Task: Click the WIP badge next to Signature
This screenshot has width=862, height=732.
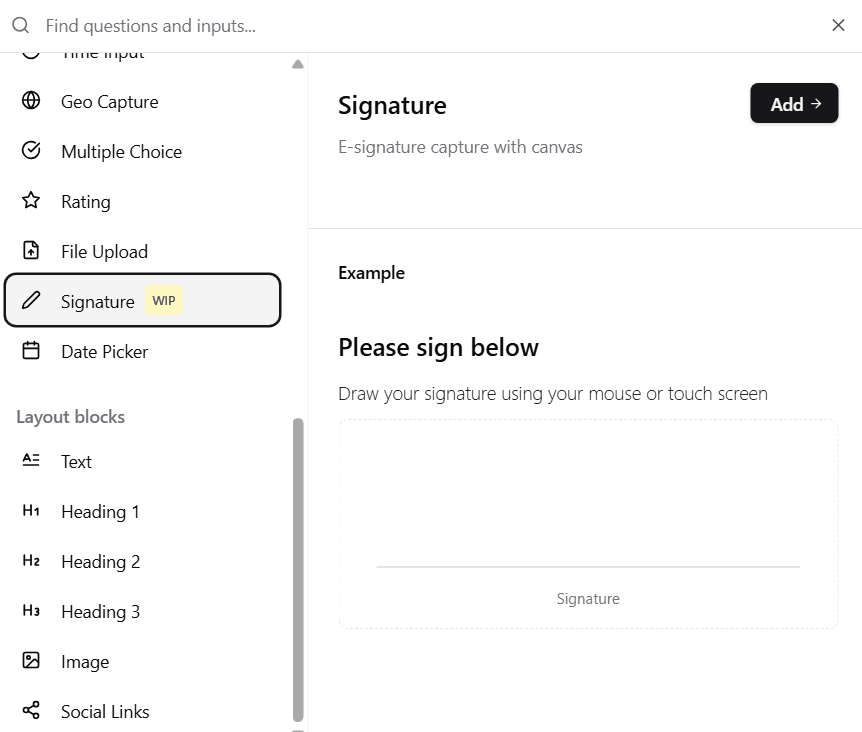Action: pos(163,300)
